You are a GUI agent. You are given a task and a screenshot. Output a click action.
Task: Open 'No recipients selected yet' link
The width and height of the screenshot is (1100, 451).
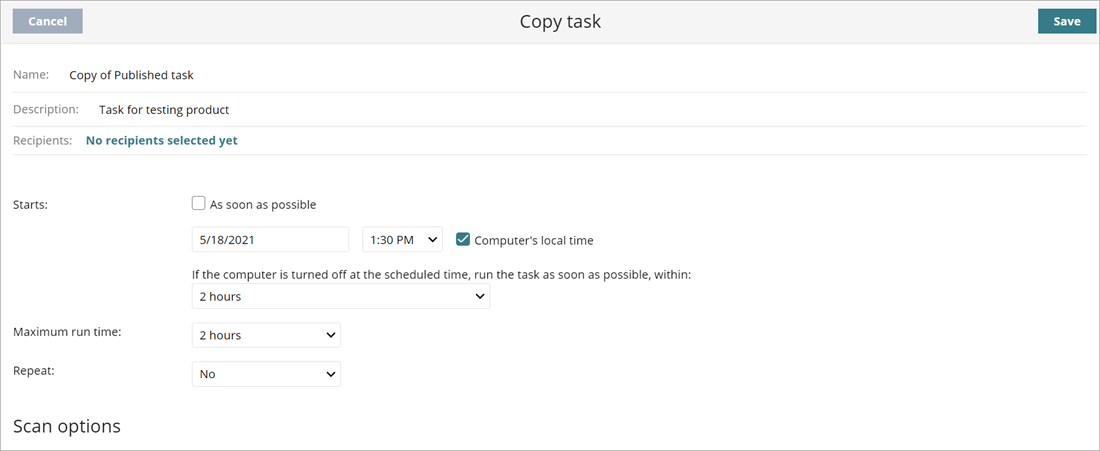tap(162, 141)
